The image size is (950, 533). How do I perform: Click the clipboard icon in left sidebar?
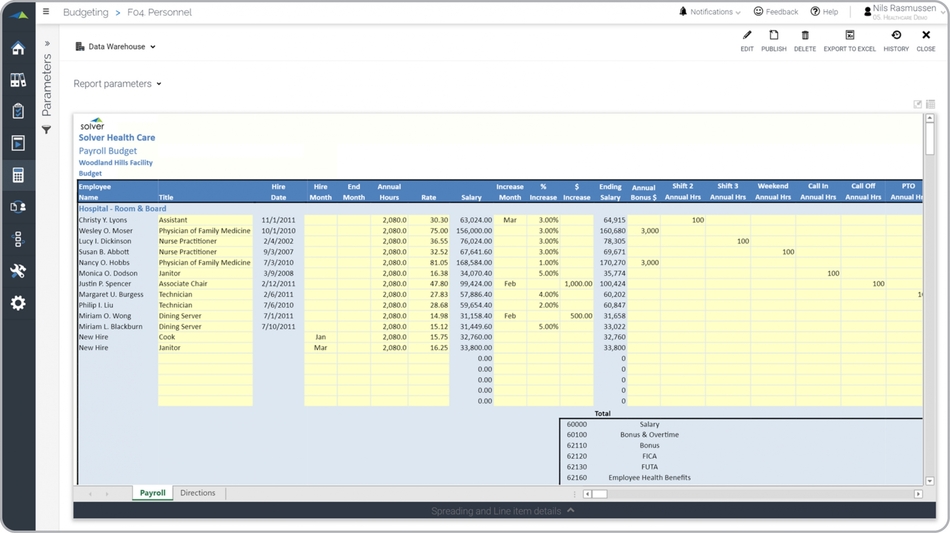(x=18, y=111)
